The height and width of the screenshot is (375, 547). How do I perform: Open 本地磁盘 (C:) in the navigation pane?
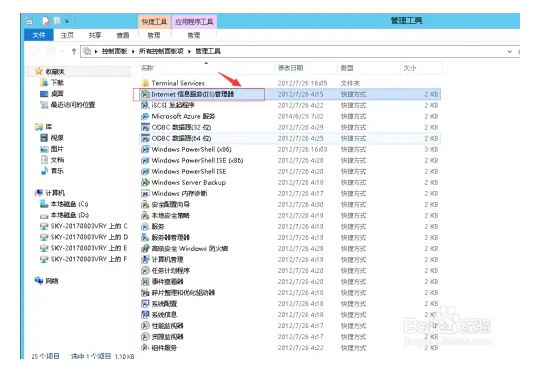[x=69, y=204]
